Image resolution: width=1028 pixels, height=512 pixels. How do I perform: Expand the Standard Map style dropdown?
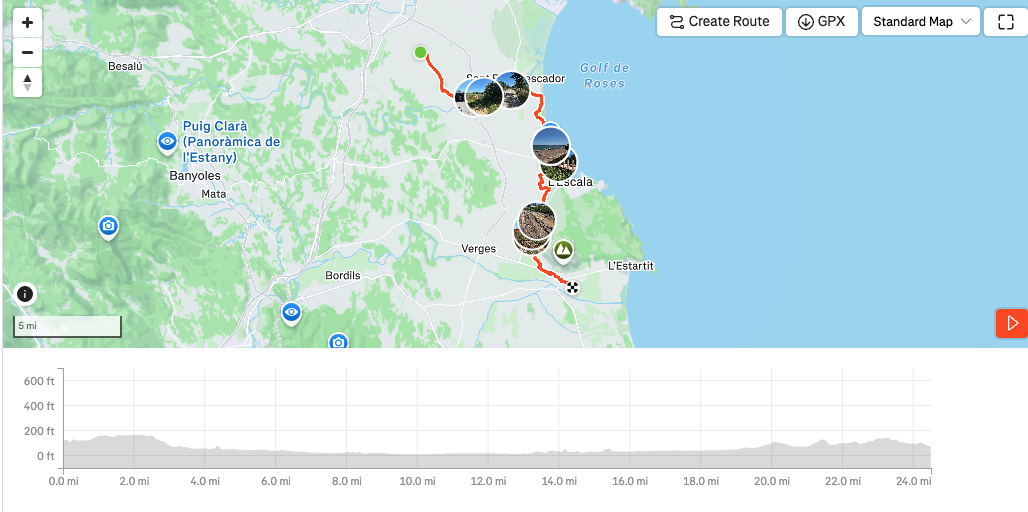(x=920, y=22)
